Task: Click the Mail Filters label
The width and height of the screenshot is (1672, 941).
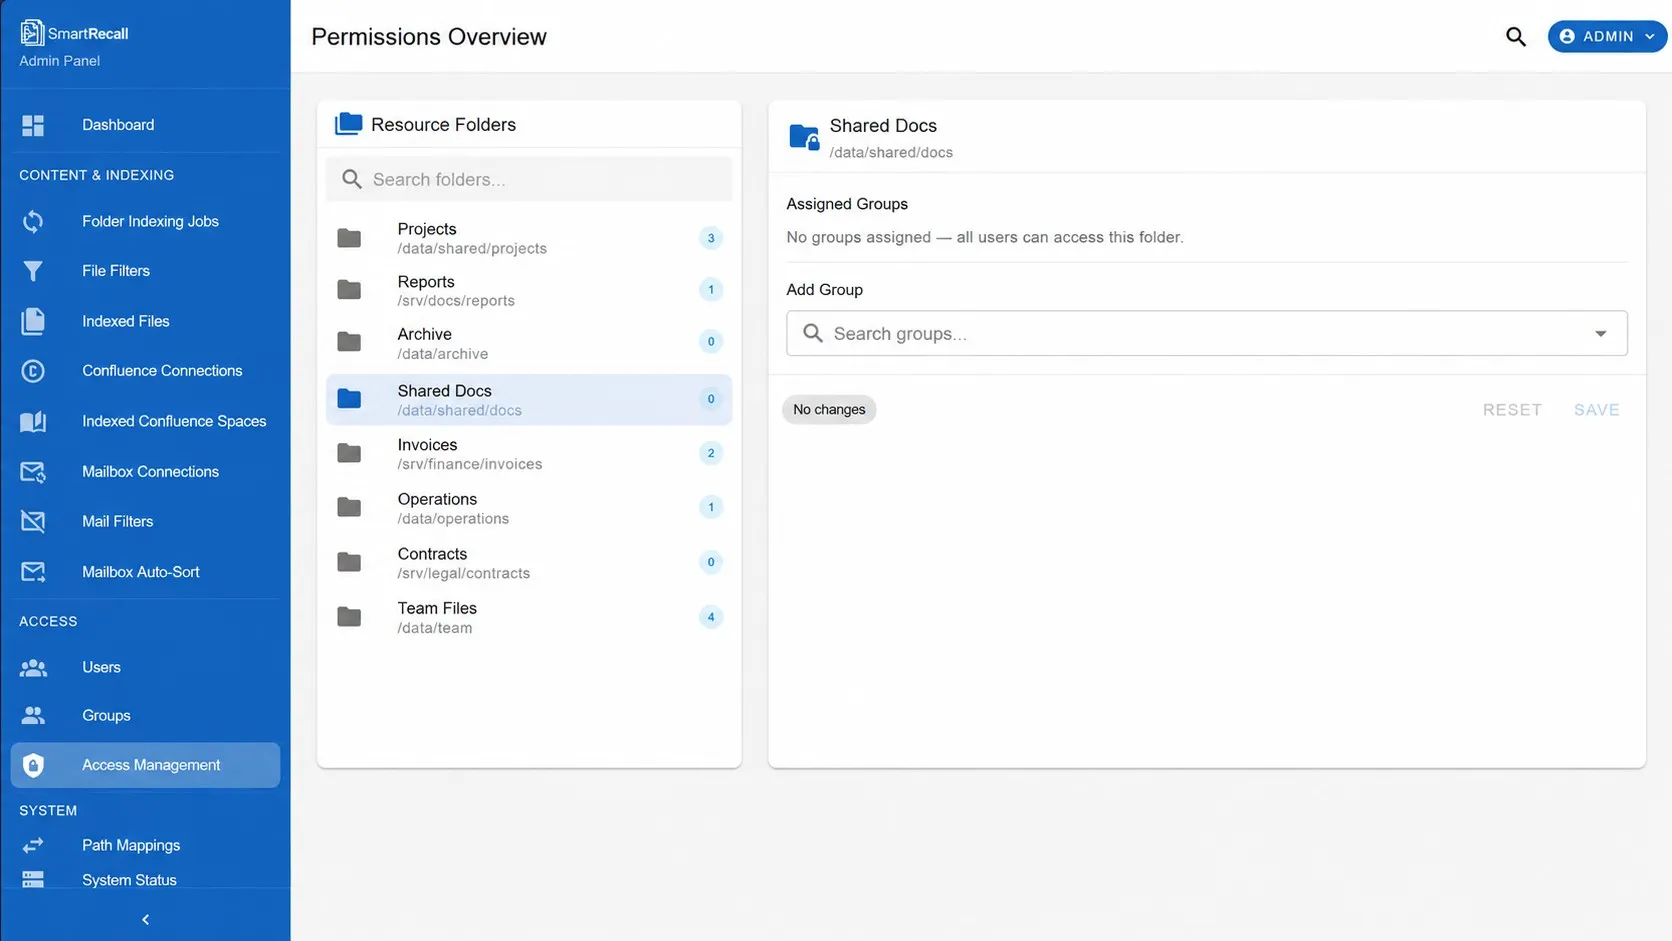Action: (118, 521)
